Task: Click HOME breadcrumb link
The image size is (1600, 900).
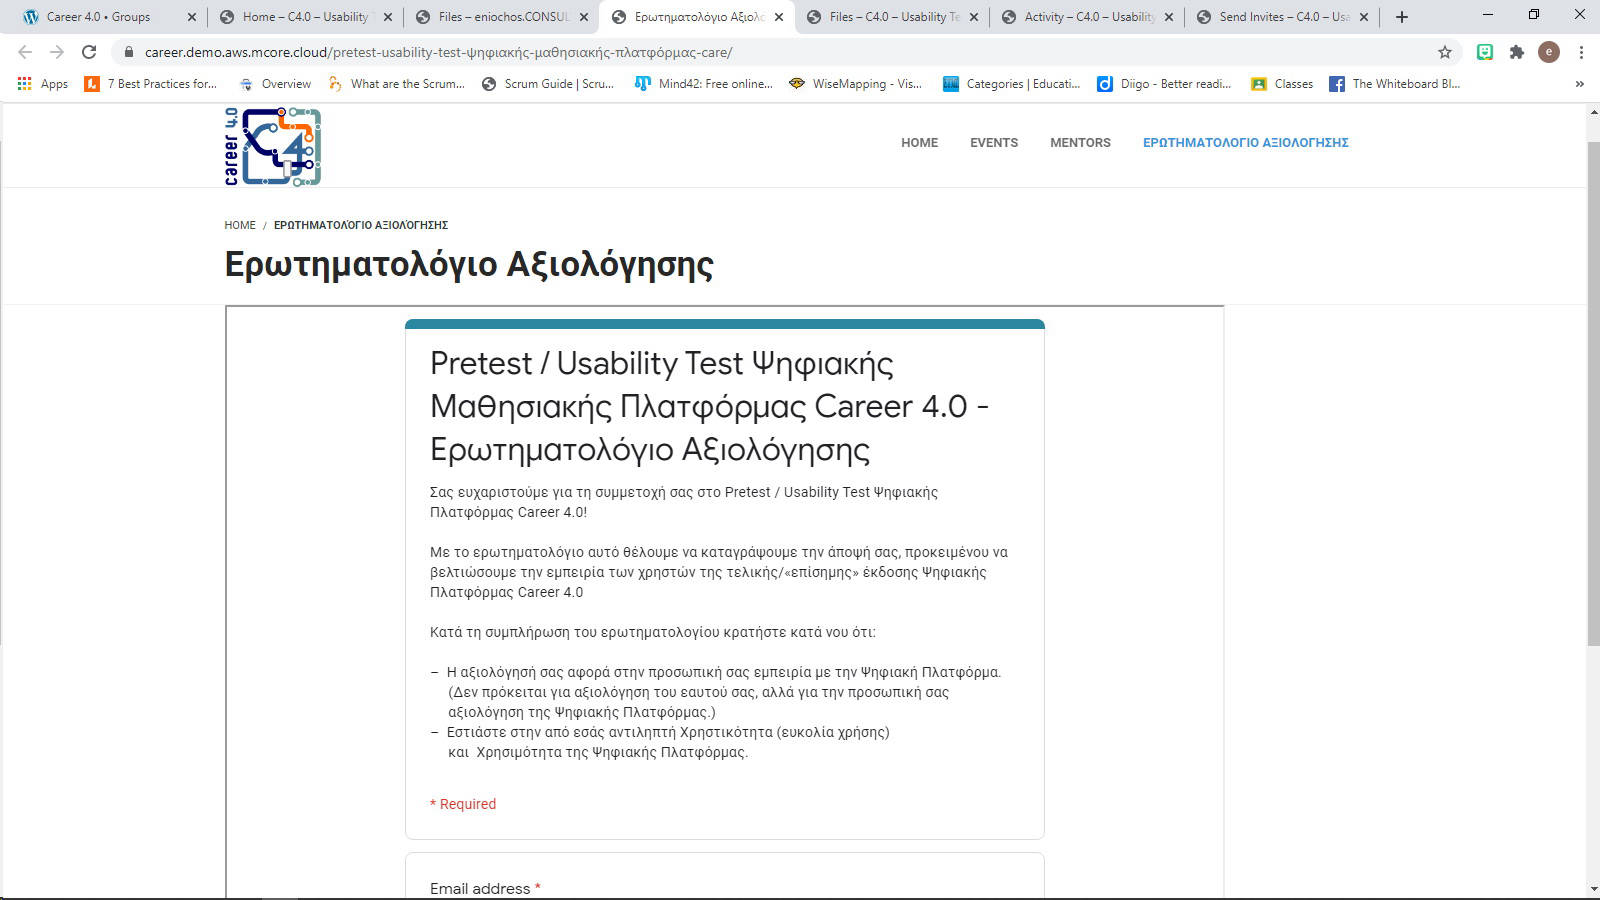Action: coord(240,225)
